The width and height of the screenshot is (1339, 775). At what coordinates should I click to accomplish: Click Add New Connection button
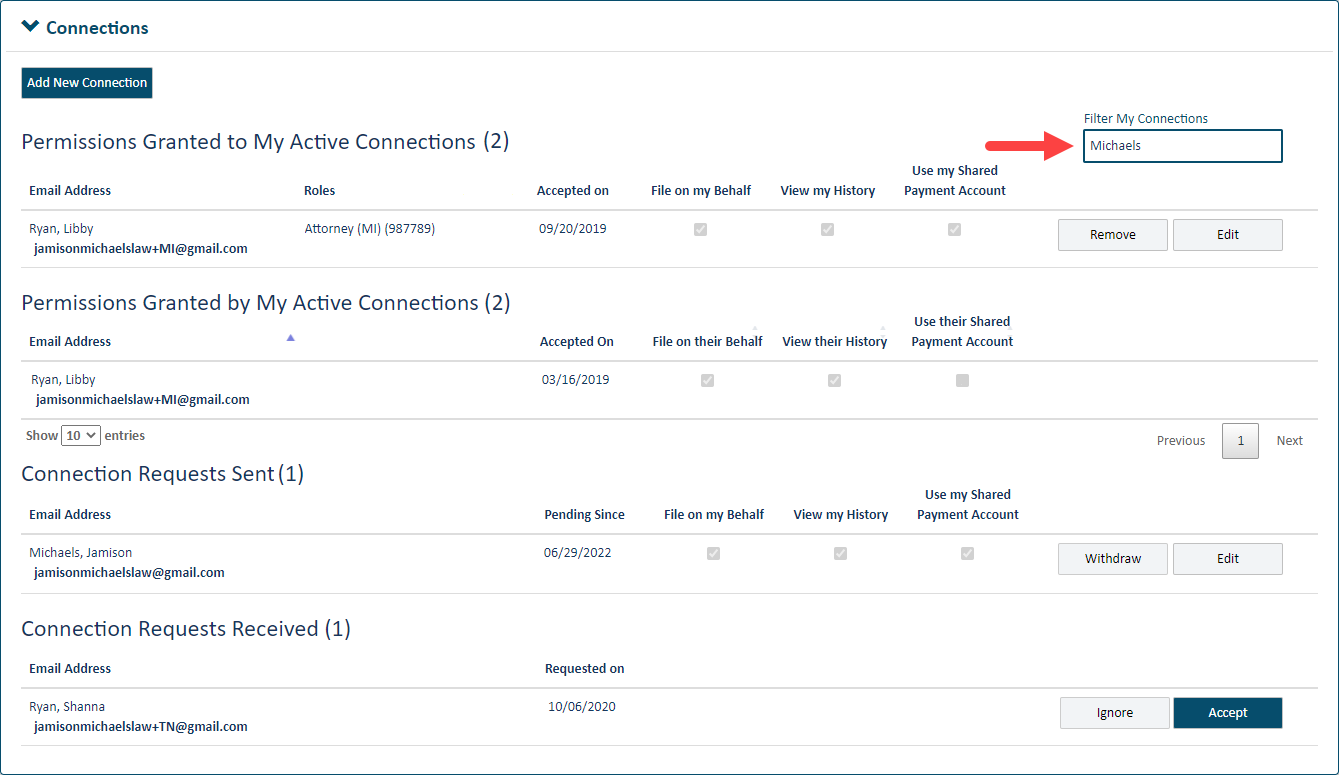coord(87,83)
